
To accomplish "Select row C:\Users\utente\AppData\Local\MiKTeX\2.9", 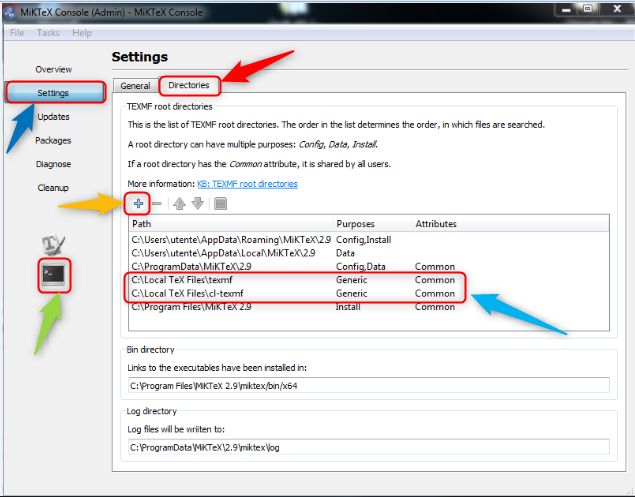I will pos(369,253).
